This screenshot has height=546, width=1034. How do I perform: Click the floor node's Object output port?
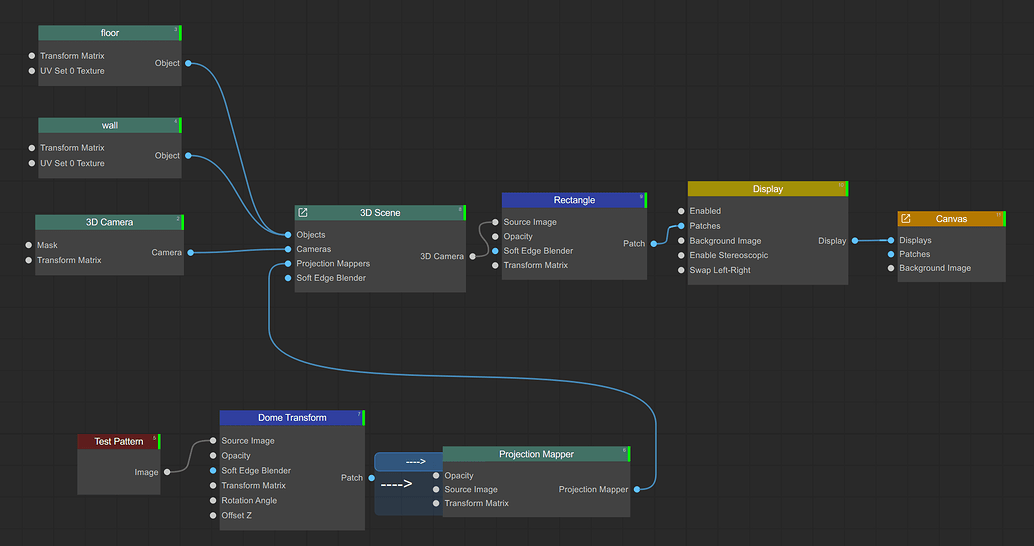[189, 63]
